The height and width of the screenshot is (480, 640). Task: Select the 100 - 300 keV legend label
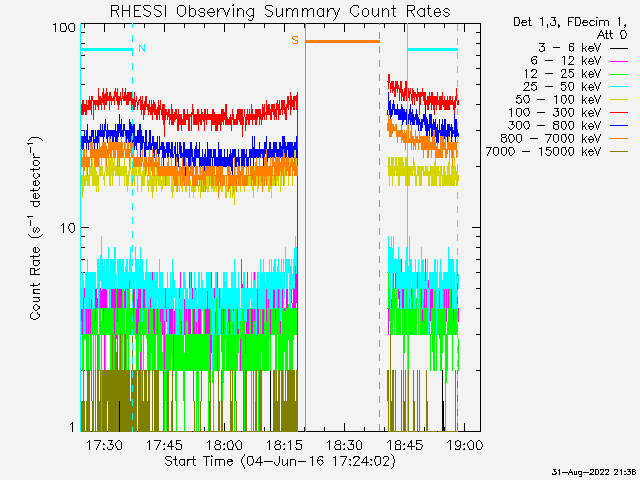point(555,113)
